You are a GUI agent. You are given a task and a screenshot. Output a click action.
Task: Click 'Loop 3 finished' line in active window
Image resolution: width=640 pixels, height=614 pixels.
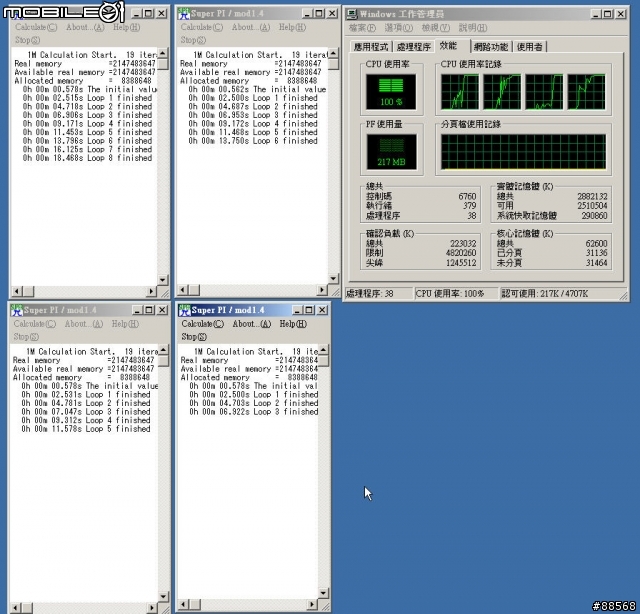253,412
